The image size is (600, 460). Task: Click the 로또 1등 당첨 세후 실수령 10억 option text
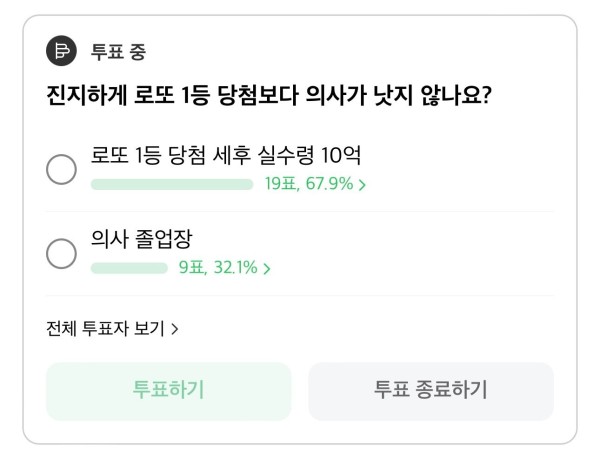tap(226, 155)
